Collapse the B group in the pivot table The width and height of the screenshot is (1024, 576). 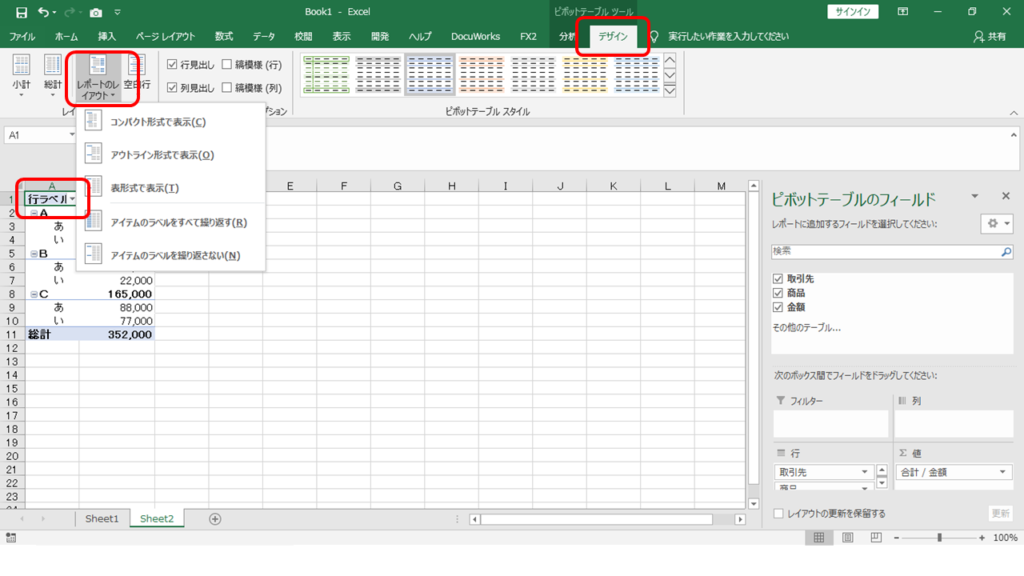click(34, 253)
